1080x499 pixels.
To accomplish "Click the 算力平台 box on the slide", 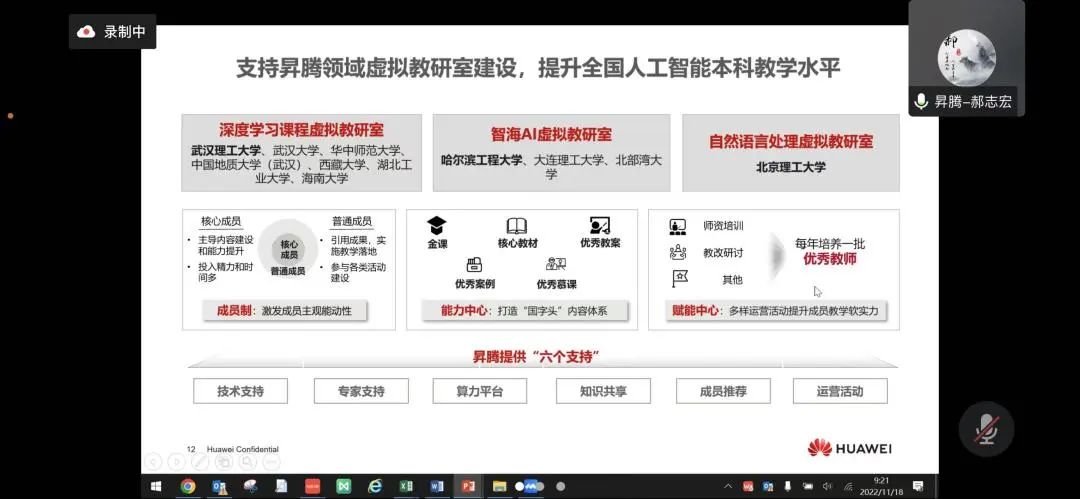I will [481, 391].
